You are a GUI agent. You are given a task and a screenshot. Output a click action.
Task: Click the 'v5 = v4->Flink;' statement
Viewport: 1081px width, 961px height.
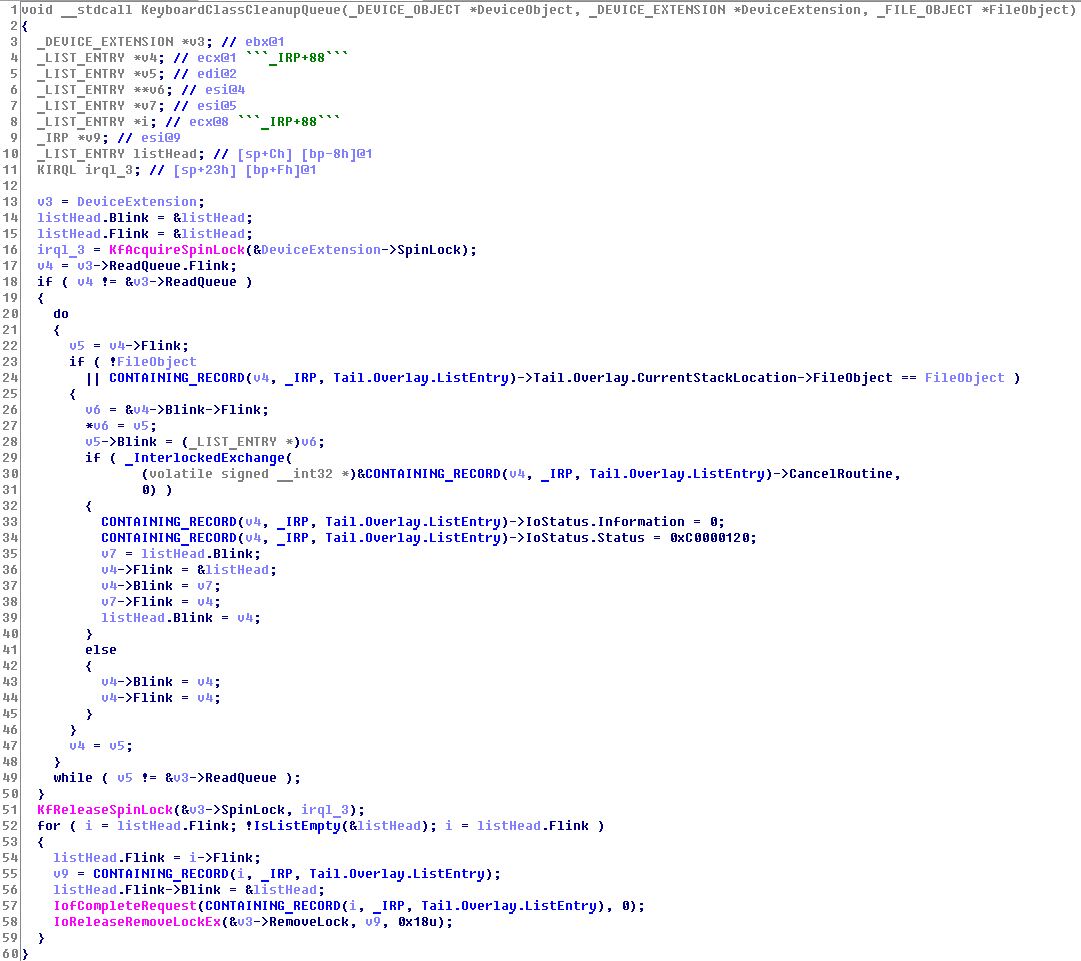129,346
